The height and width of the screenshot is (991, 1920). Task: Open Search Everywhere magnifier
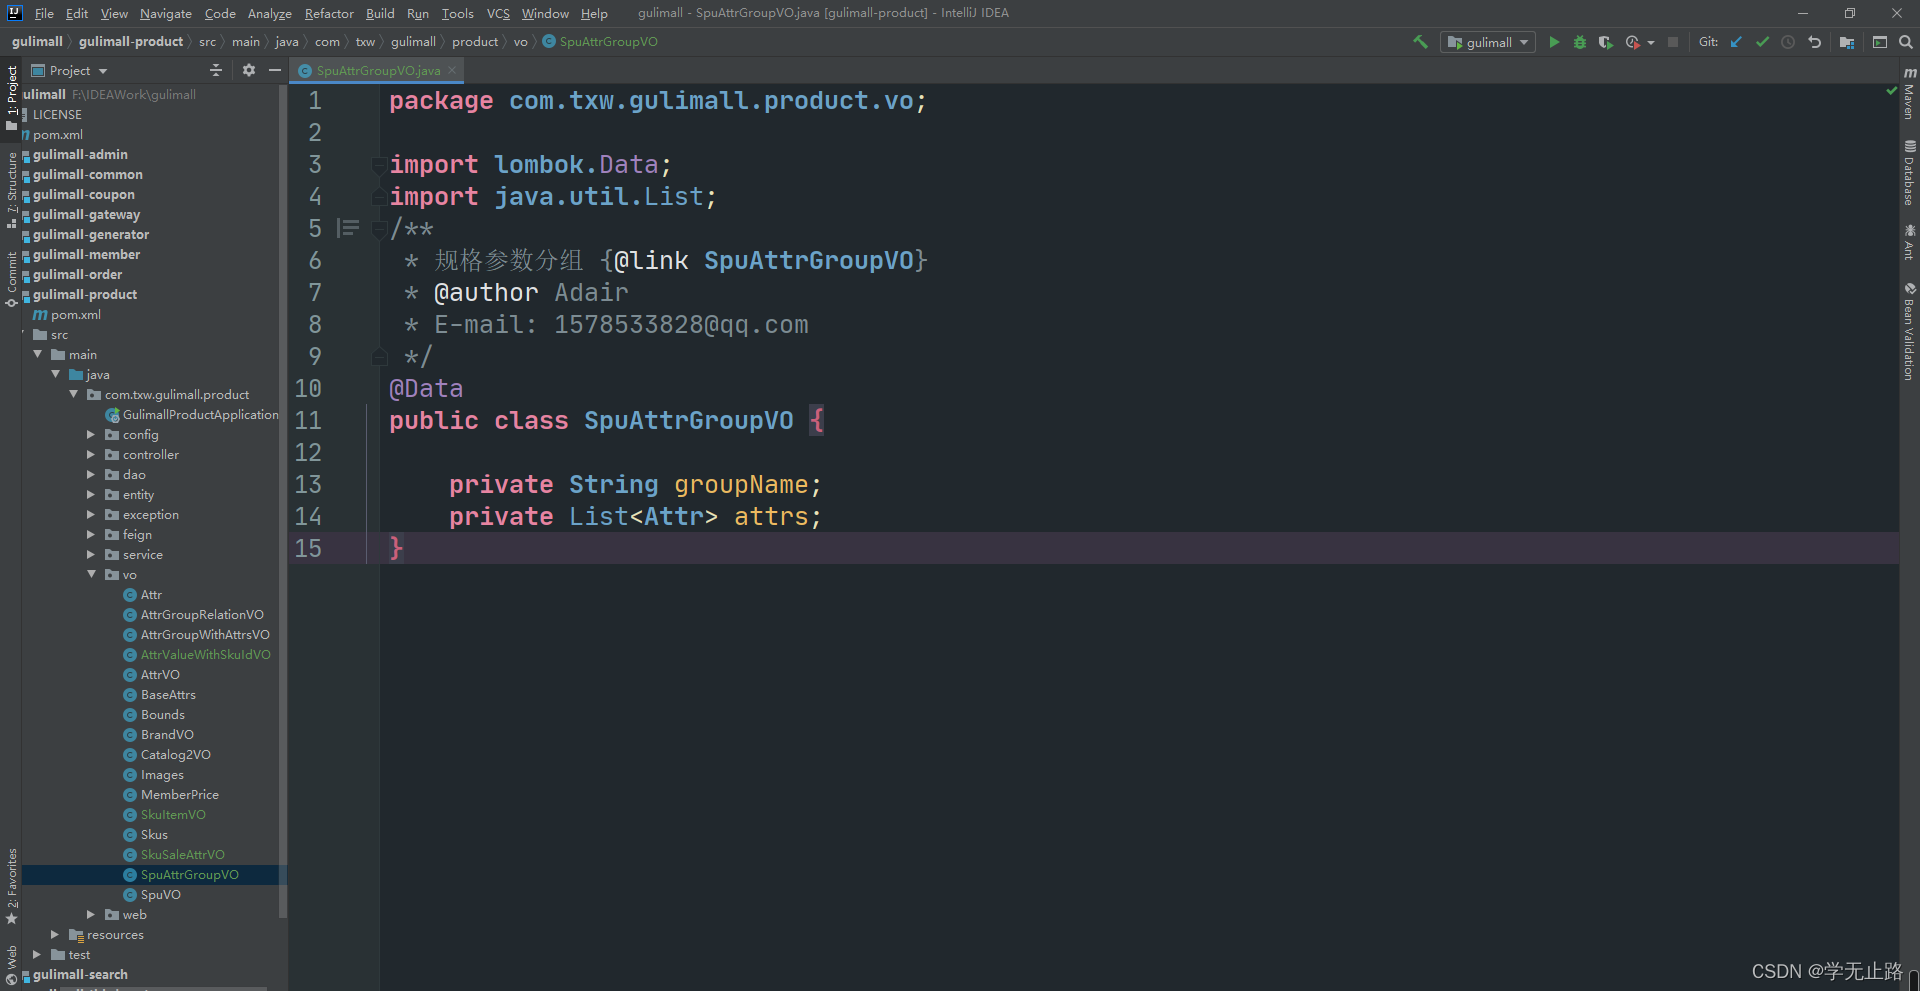[1906, 42]
